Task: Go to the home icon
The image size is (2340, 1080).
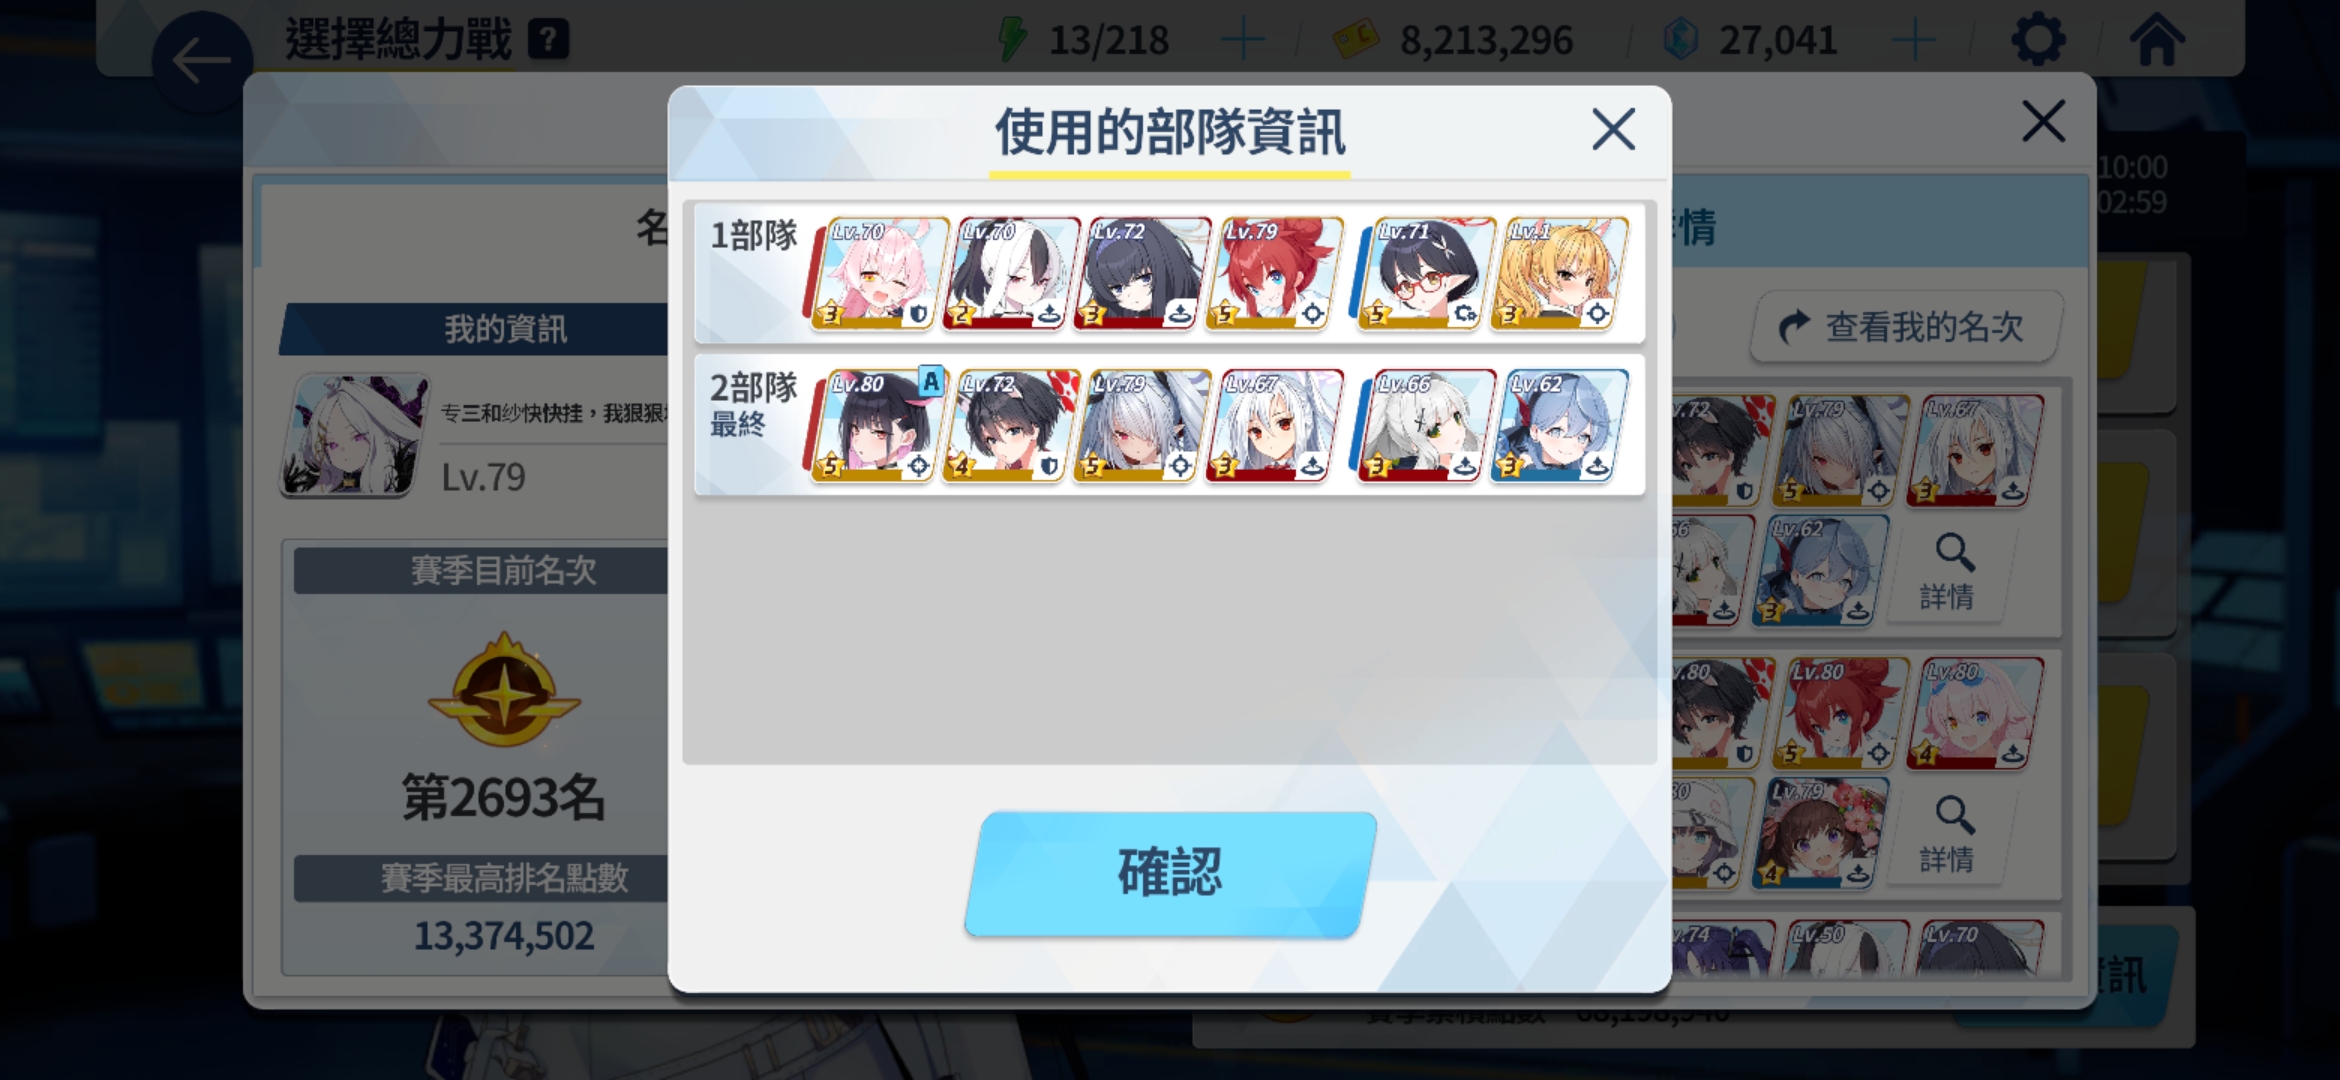Action: pyautogui.click(x=2156, y=40)
